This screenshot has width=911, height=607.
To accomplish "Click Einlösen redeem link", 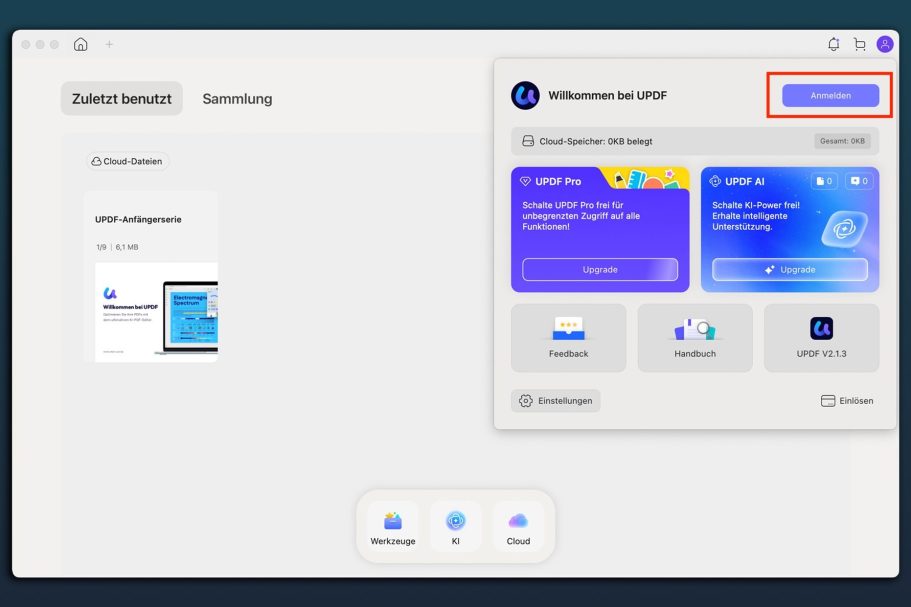I will click(x=847, y=401).
